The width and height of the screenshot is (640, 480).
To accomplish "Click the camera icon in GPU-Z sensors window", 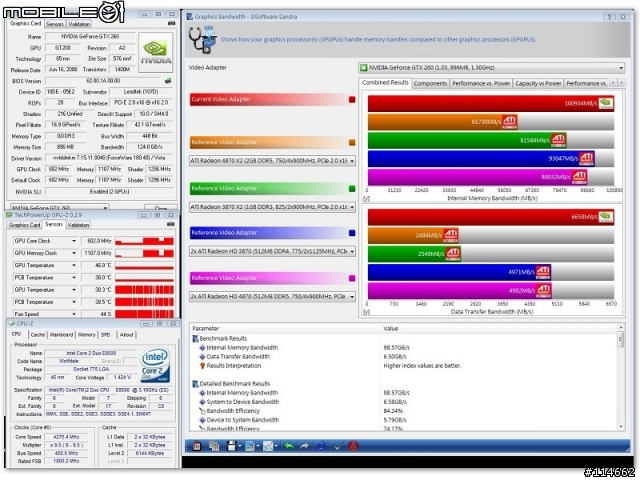I will coord(171,224).
